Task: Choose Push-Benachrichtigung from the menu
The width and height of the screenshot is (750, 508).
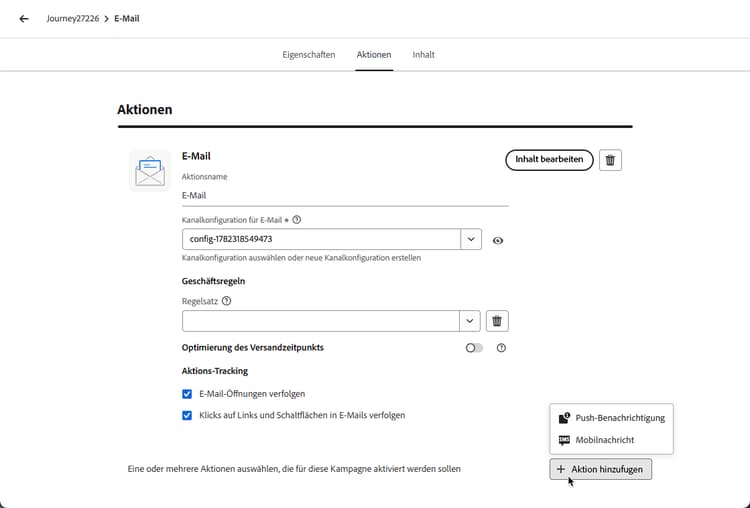Action: click(612, 418)
